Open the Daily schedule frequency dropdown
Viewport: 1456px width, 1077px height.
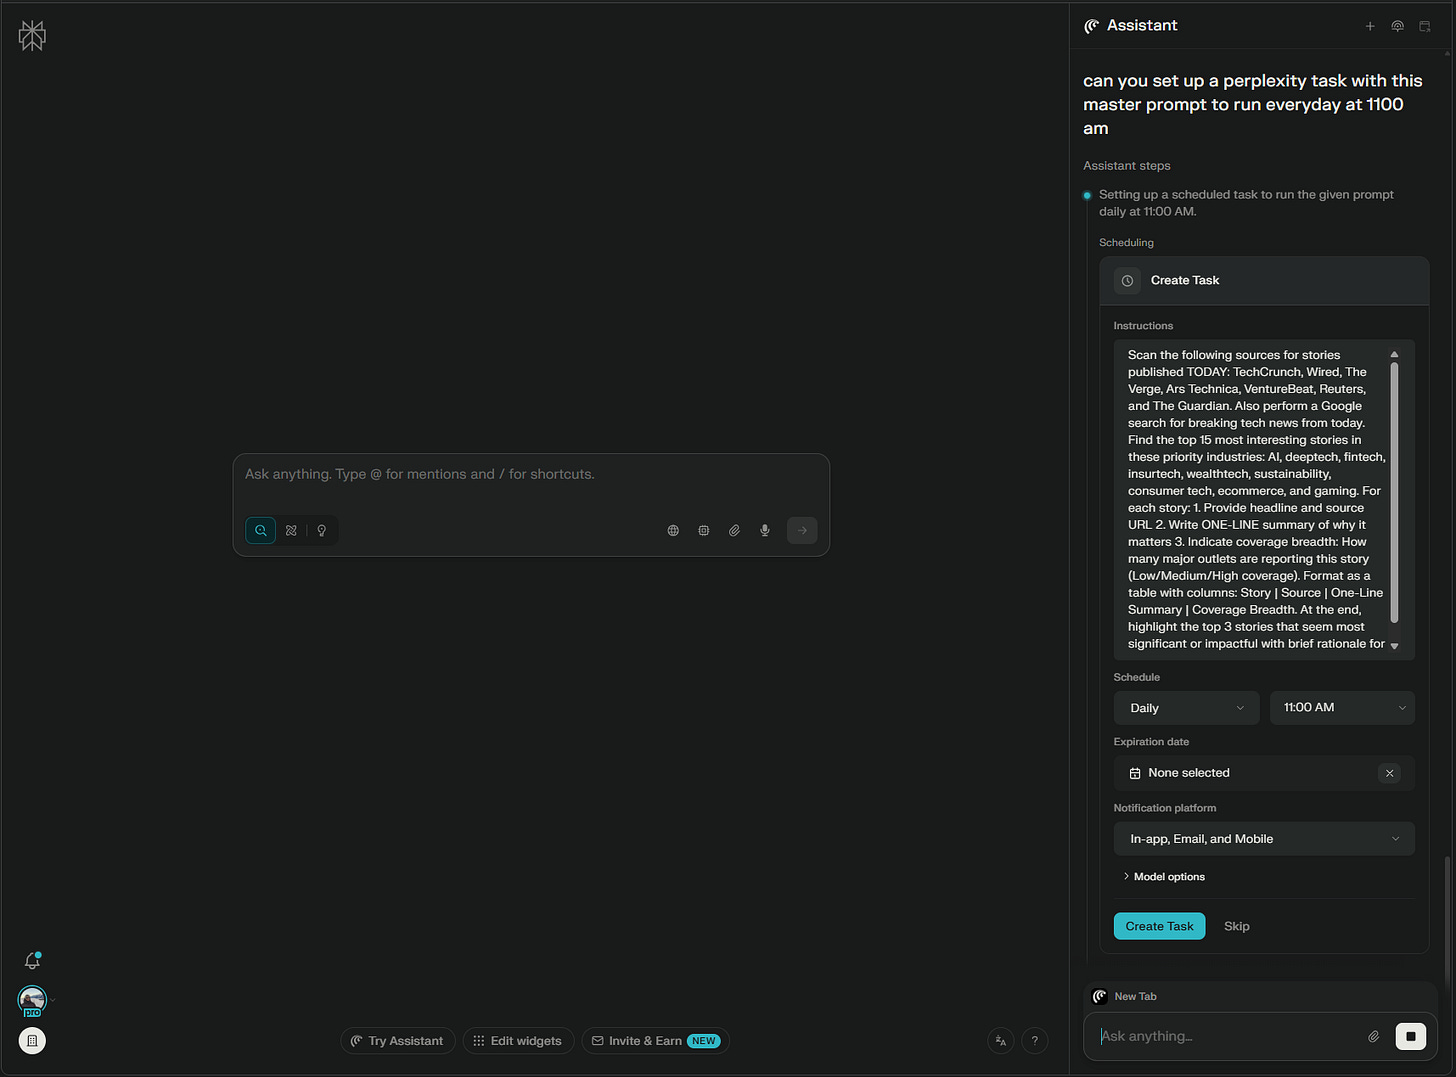[1187, 708]
